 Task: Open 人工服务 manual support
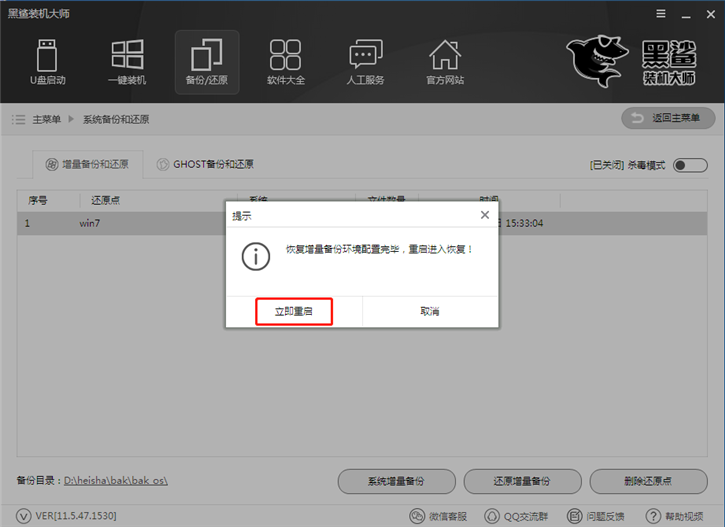(x=366, y=62)
